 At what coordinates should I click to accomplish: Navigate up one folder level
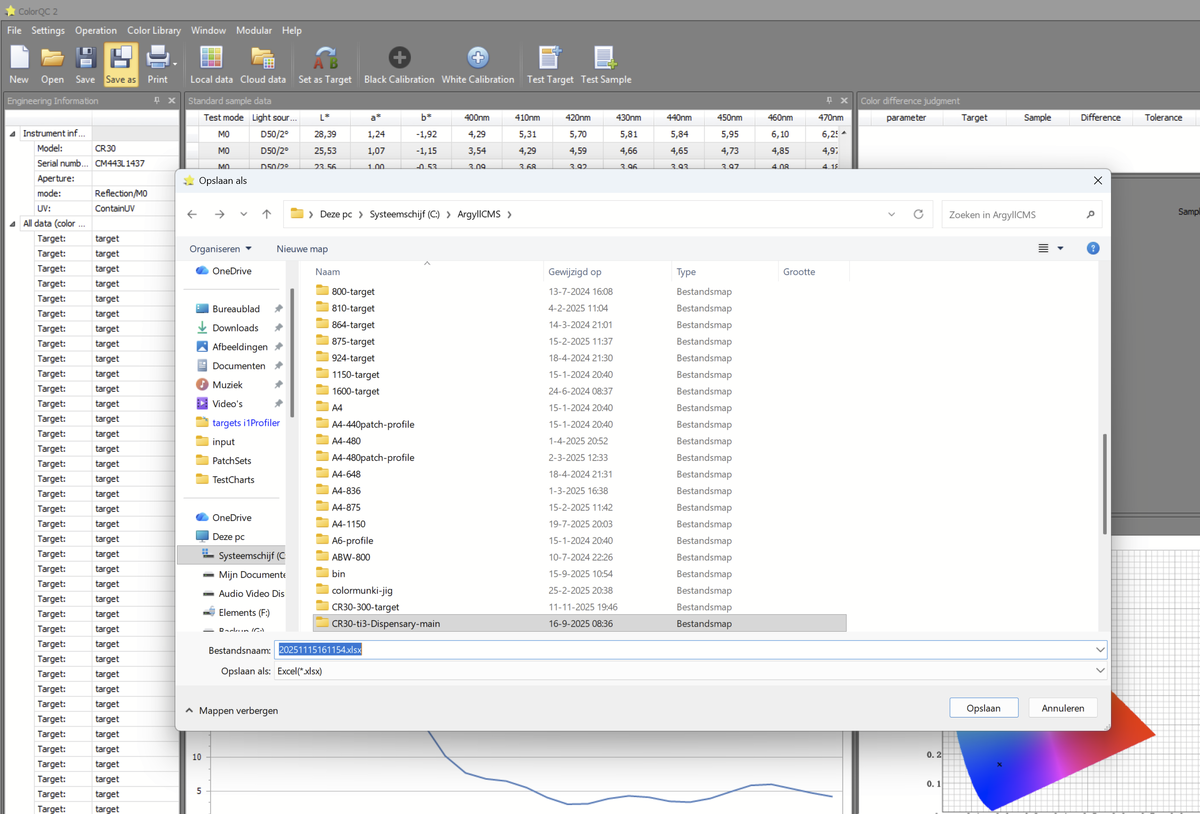(x=267, y=214)
